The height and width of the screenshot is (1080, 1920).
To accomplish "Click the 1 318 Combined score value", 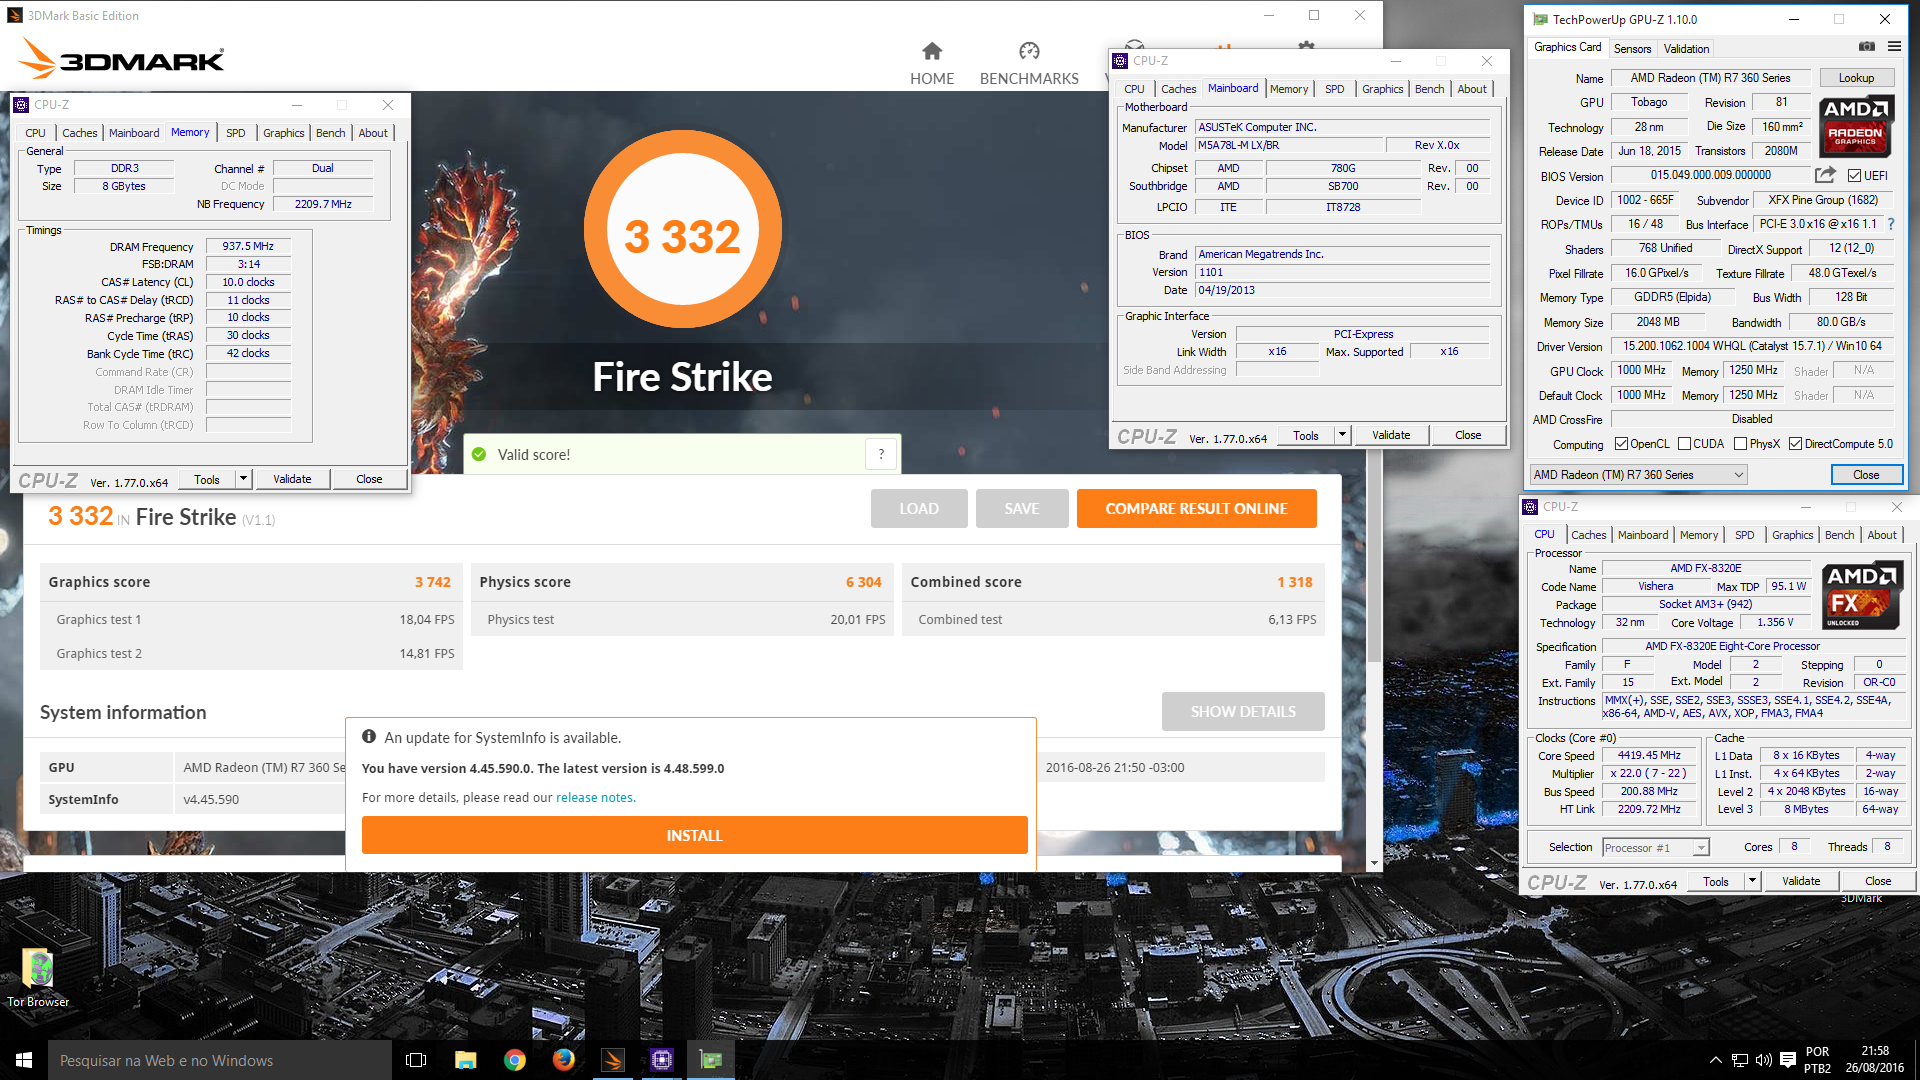I will [x=1294, y=582].
